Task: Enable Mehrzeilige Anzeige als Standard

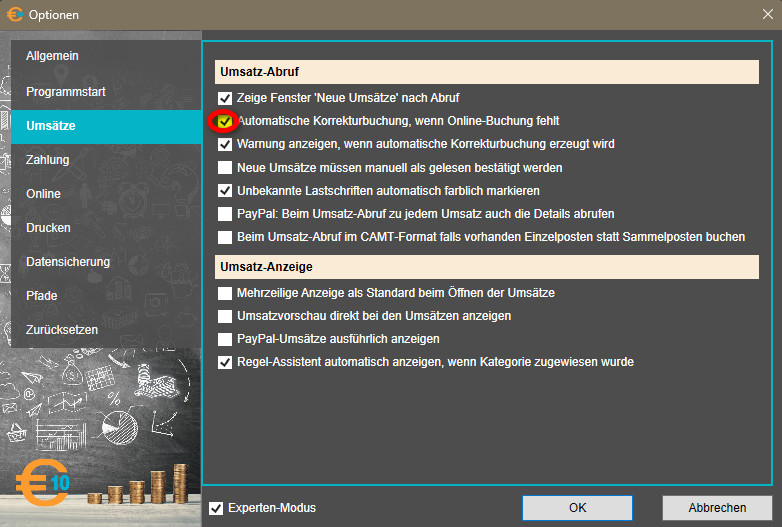Action: pyautogui.click(x=225, y=293)
